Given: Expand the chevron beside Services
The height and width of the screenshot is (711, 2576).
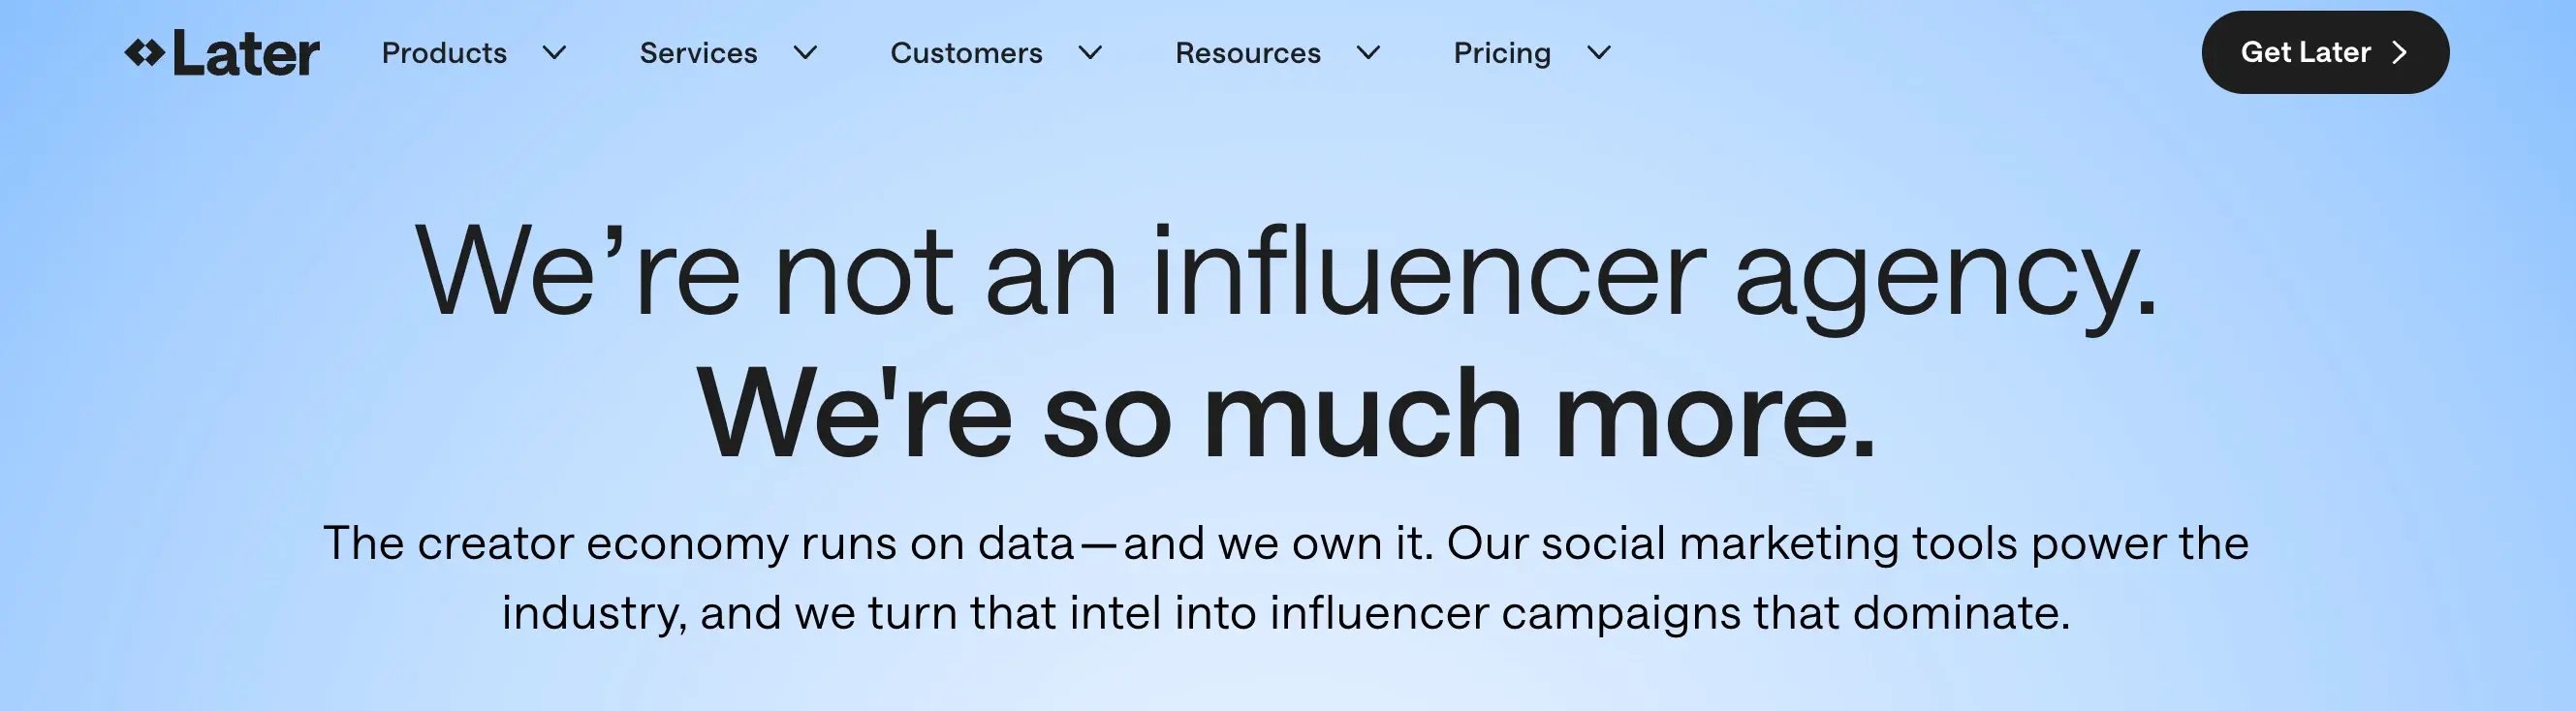Looking at the screenshot, I should pos(806,53).
